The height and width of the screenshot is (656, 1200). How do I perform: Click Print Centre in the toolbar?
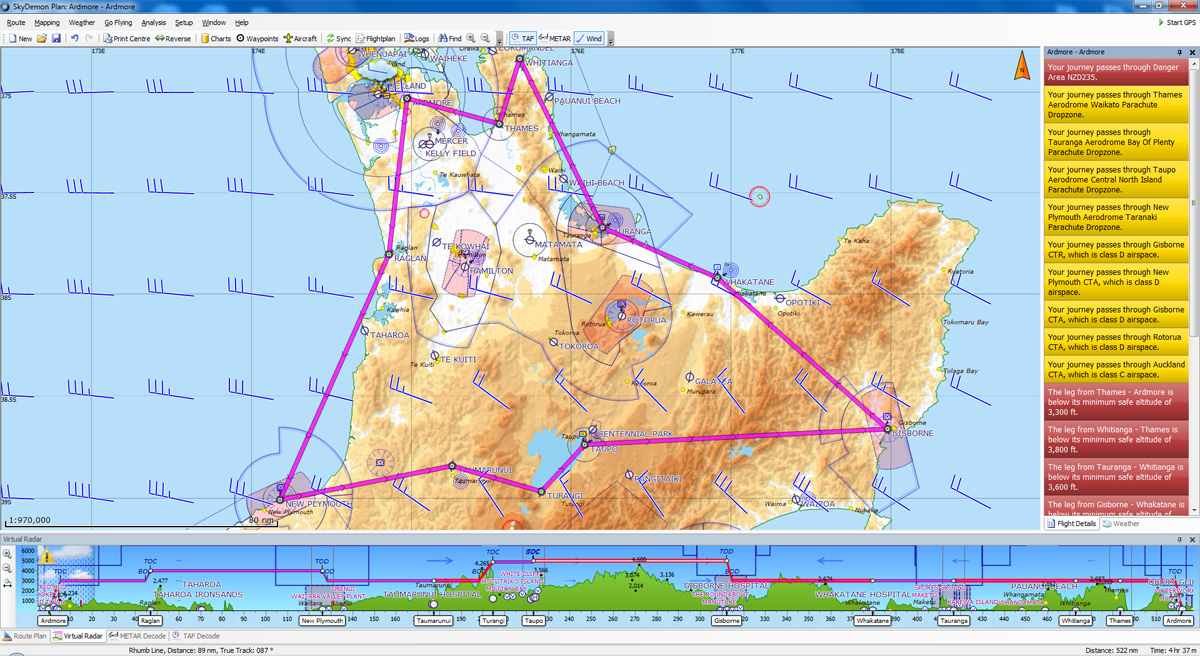click(x=125, y=38)
